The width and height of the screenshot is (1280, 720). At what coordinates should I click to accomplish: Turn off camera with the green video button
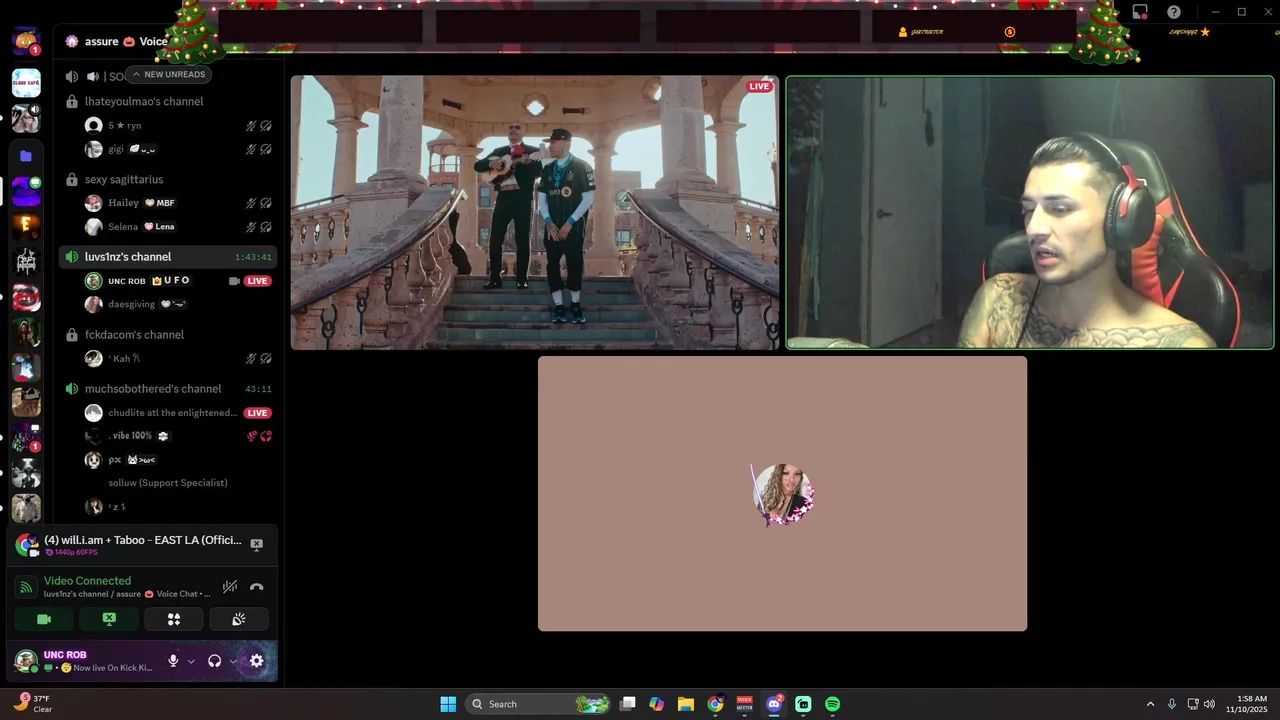[44, 619]
